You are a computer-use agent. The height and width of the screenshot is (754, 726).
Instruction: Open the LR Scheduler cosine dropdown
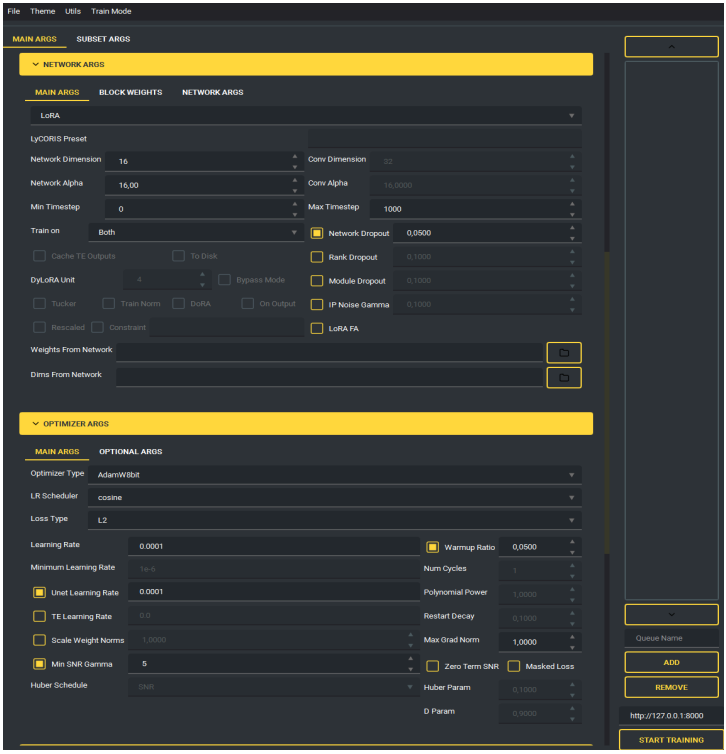pos(332,497)
